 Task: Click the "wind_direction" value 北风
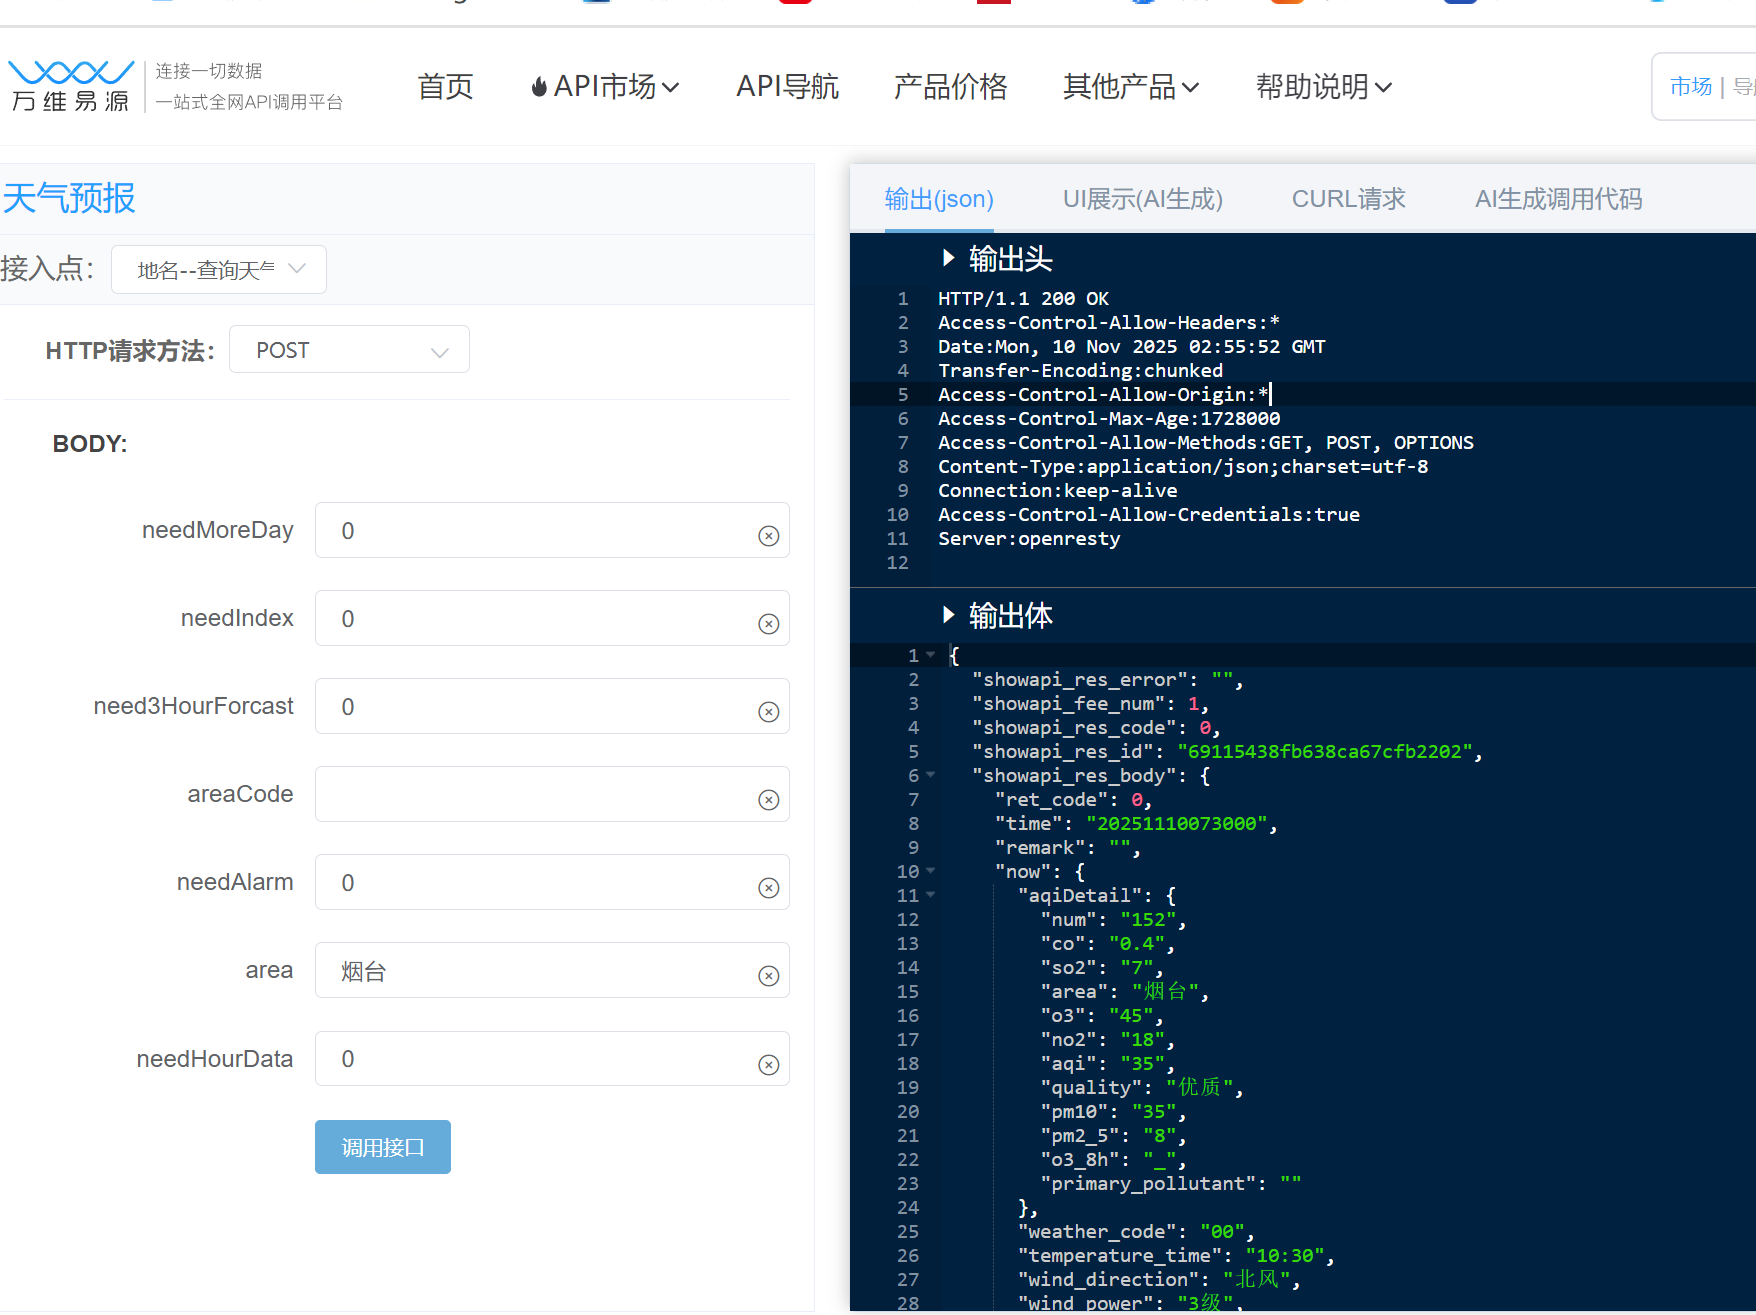[1255, 1279]
